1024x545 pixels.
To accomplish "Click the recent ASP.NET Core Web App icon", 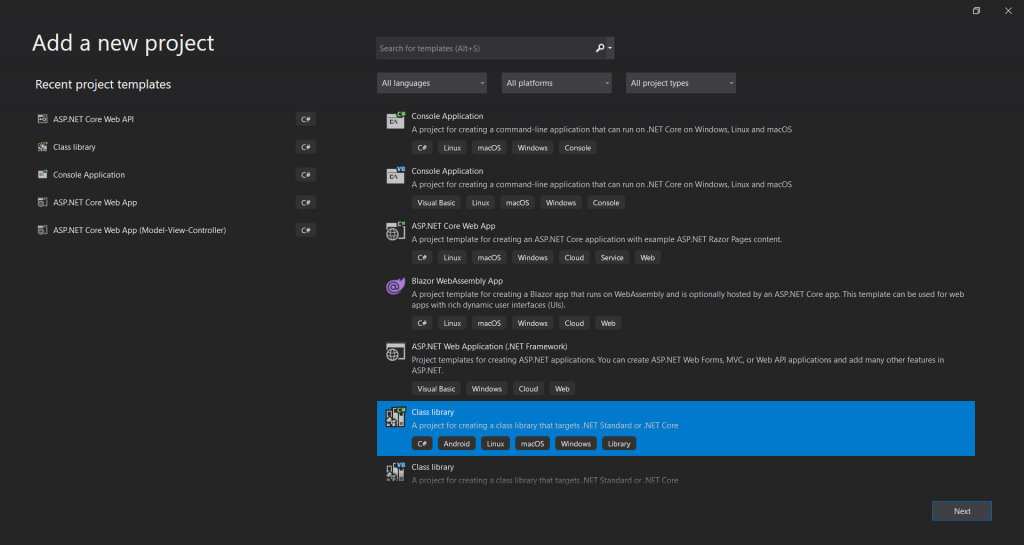I will coord(42,202).
